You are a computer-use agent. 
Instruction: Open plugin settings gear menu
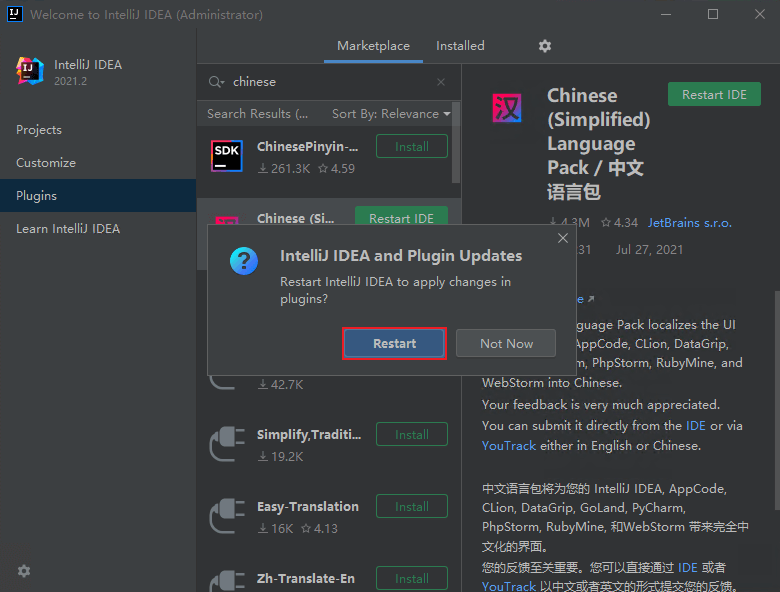(x=545, y=46)
